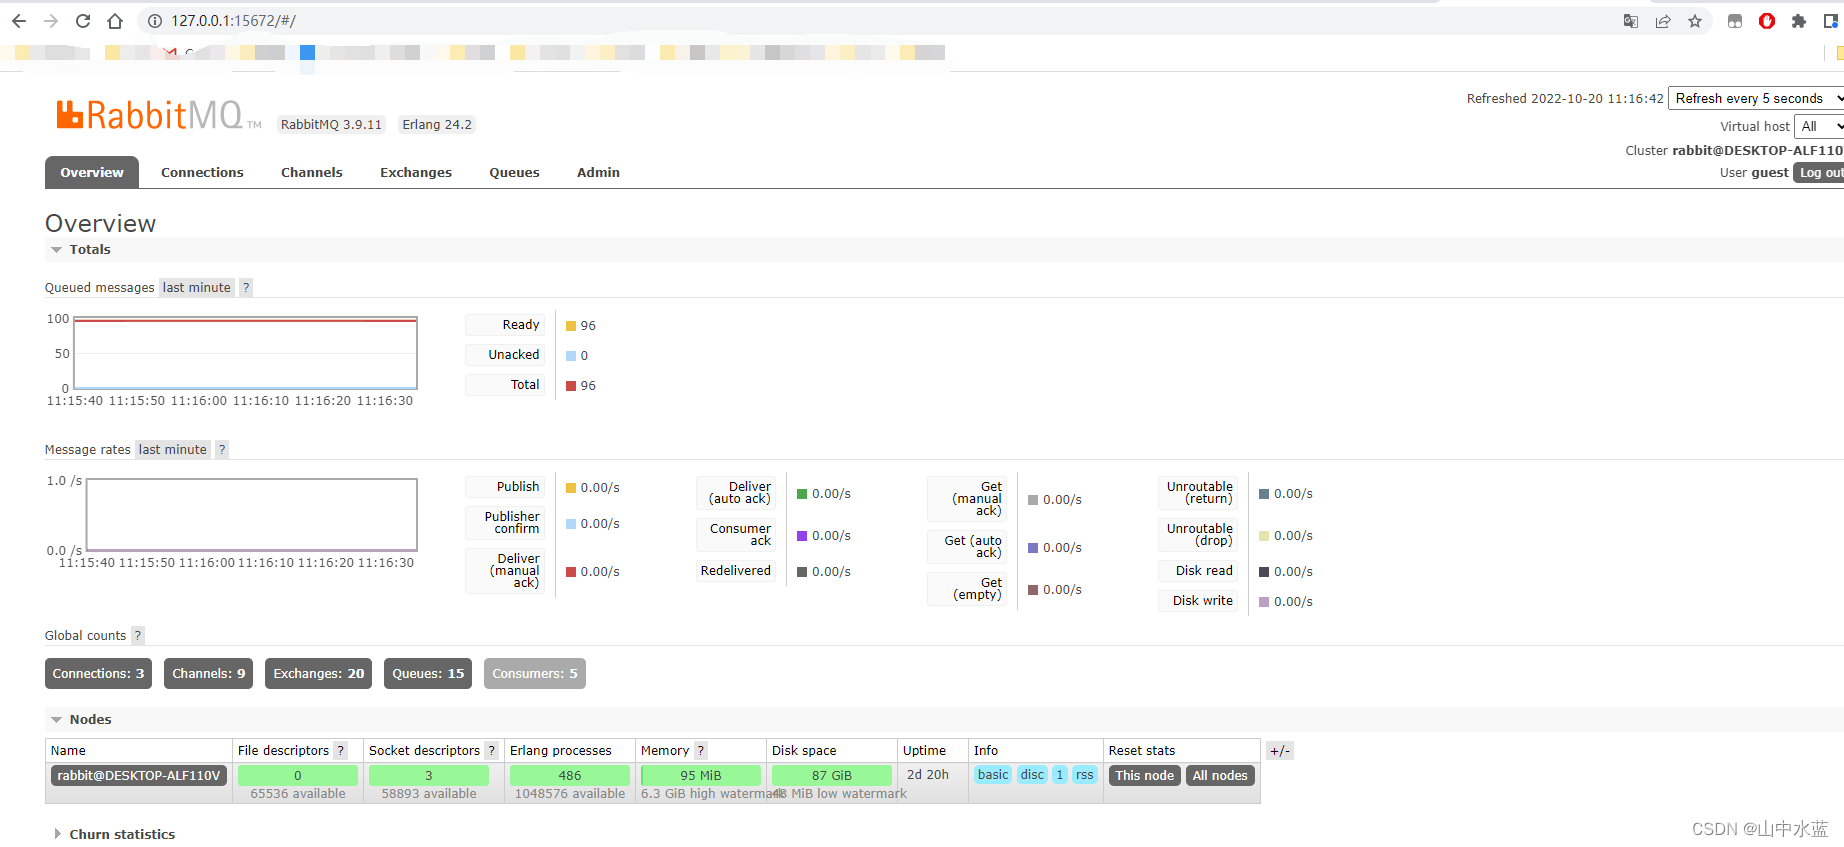This screenshot has width=1844, height=847.
Task: Click the 486 Erlang processes value
Action: [570, 776]
